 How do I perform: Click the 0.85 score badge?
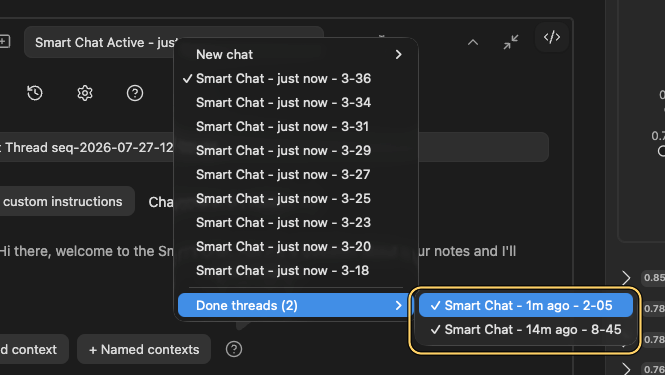point(654,277)
